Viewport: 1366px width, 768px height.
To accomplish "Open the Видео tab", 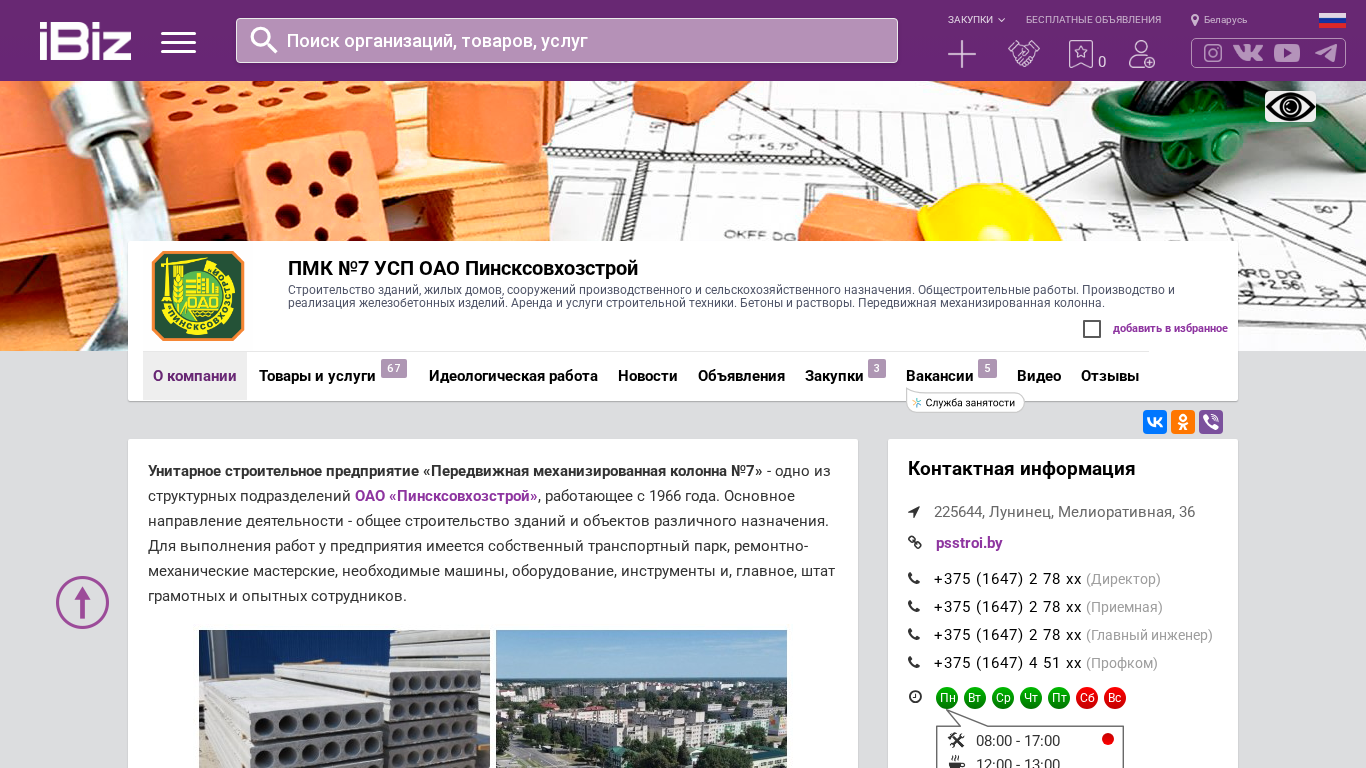I will point(1039,376).
